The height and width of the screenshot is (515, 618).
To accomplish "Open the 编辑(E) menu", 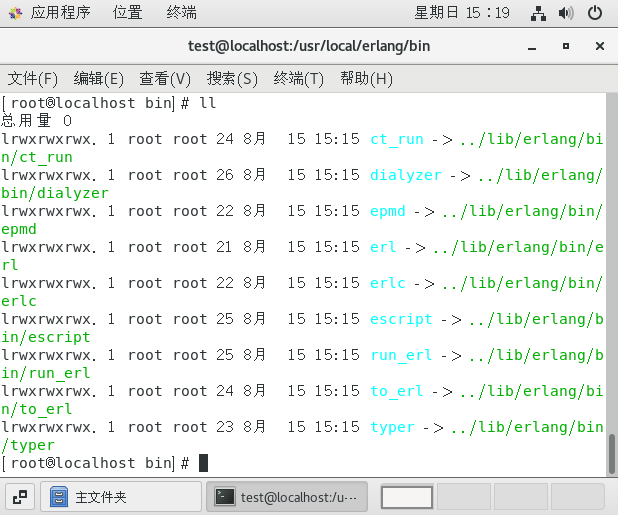I will tap(99, 79).
